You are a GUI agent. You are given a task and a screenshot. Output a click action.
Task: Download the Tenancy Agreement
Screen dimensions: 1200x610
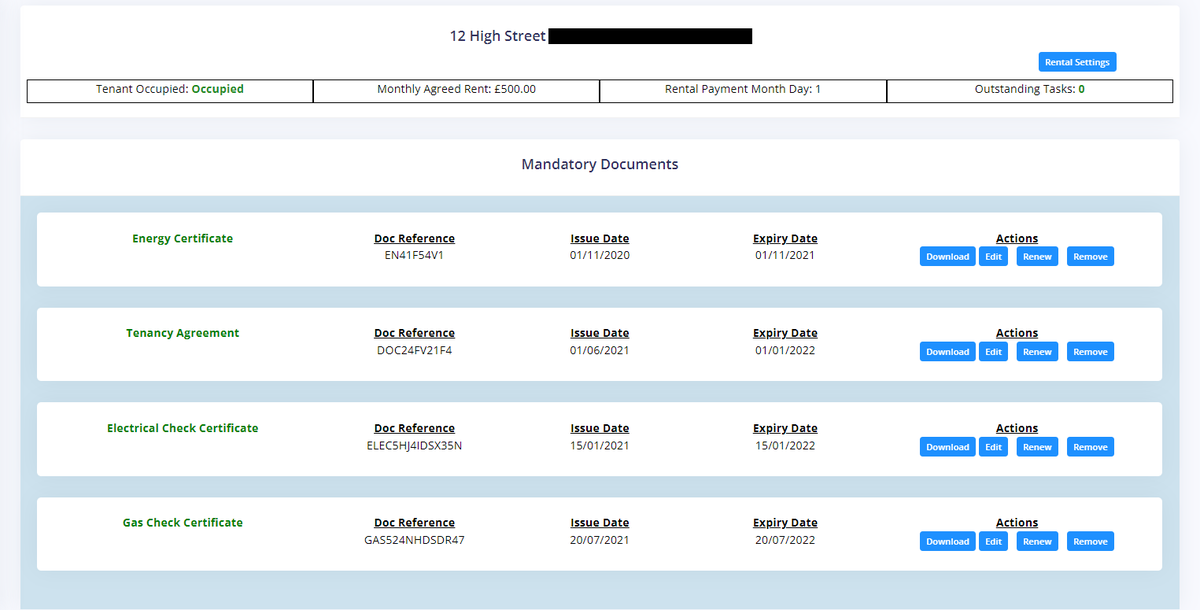click(x=947, y=352)
